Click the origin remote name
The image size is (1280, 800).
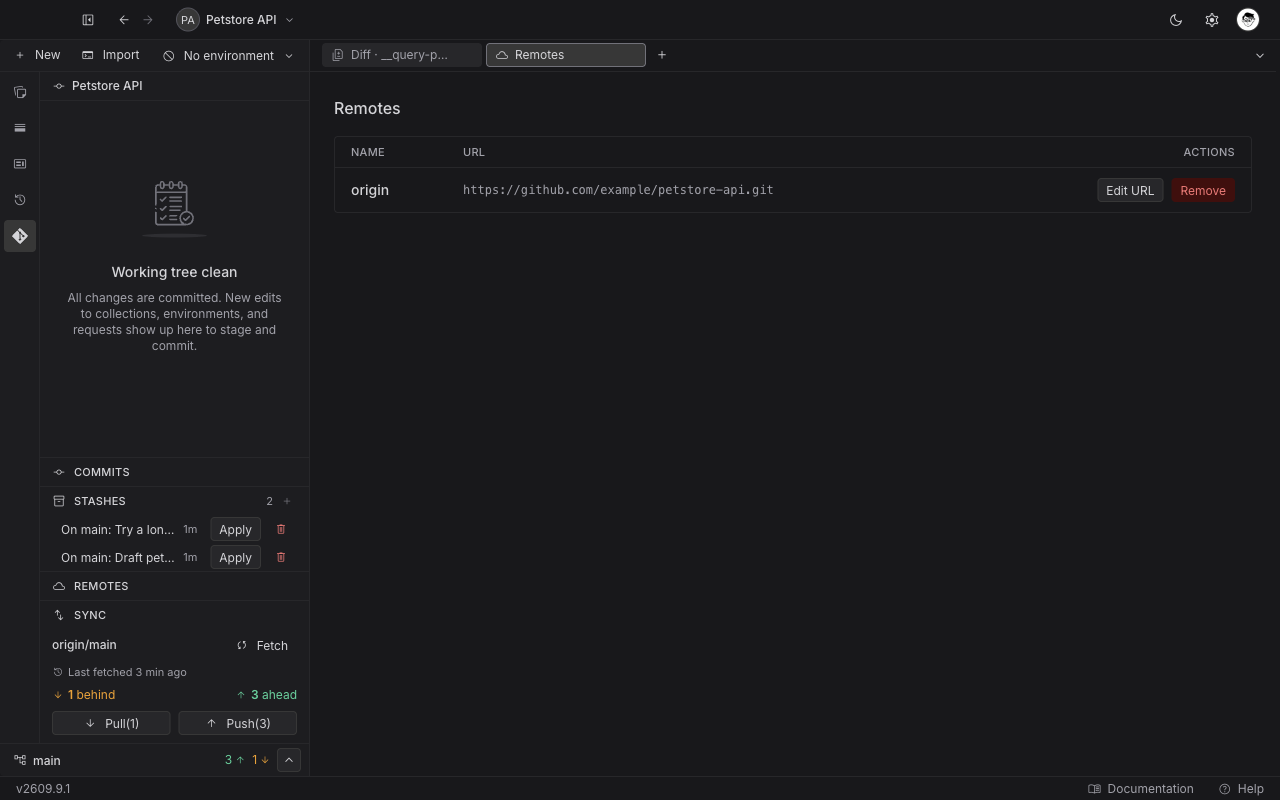point(370,190)
